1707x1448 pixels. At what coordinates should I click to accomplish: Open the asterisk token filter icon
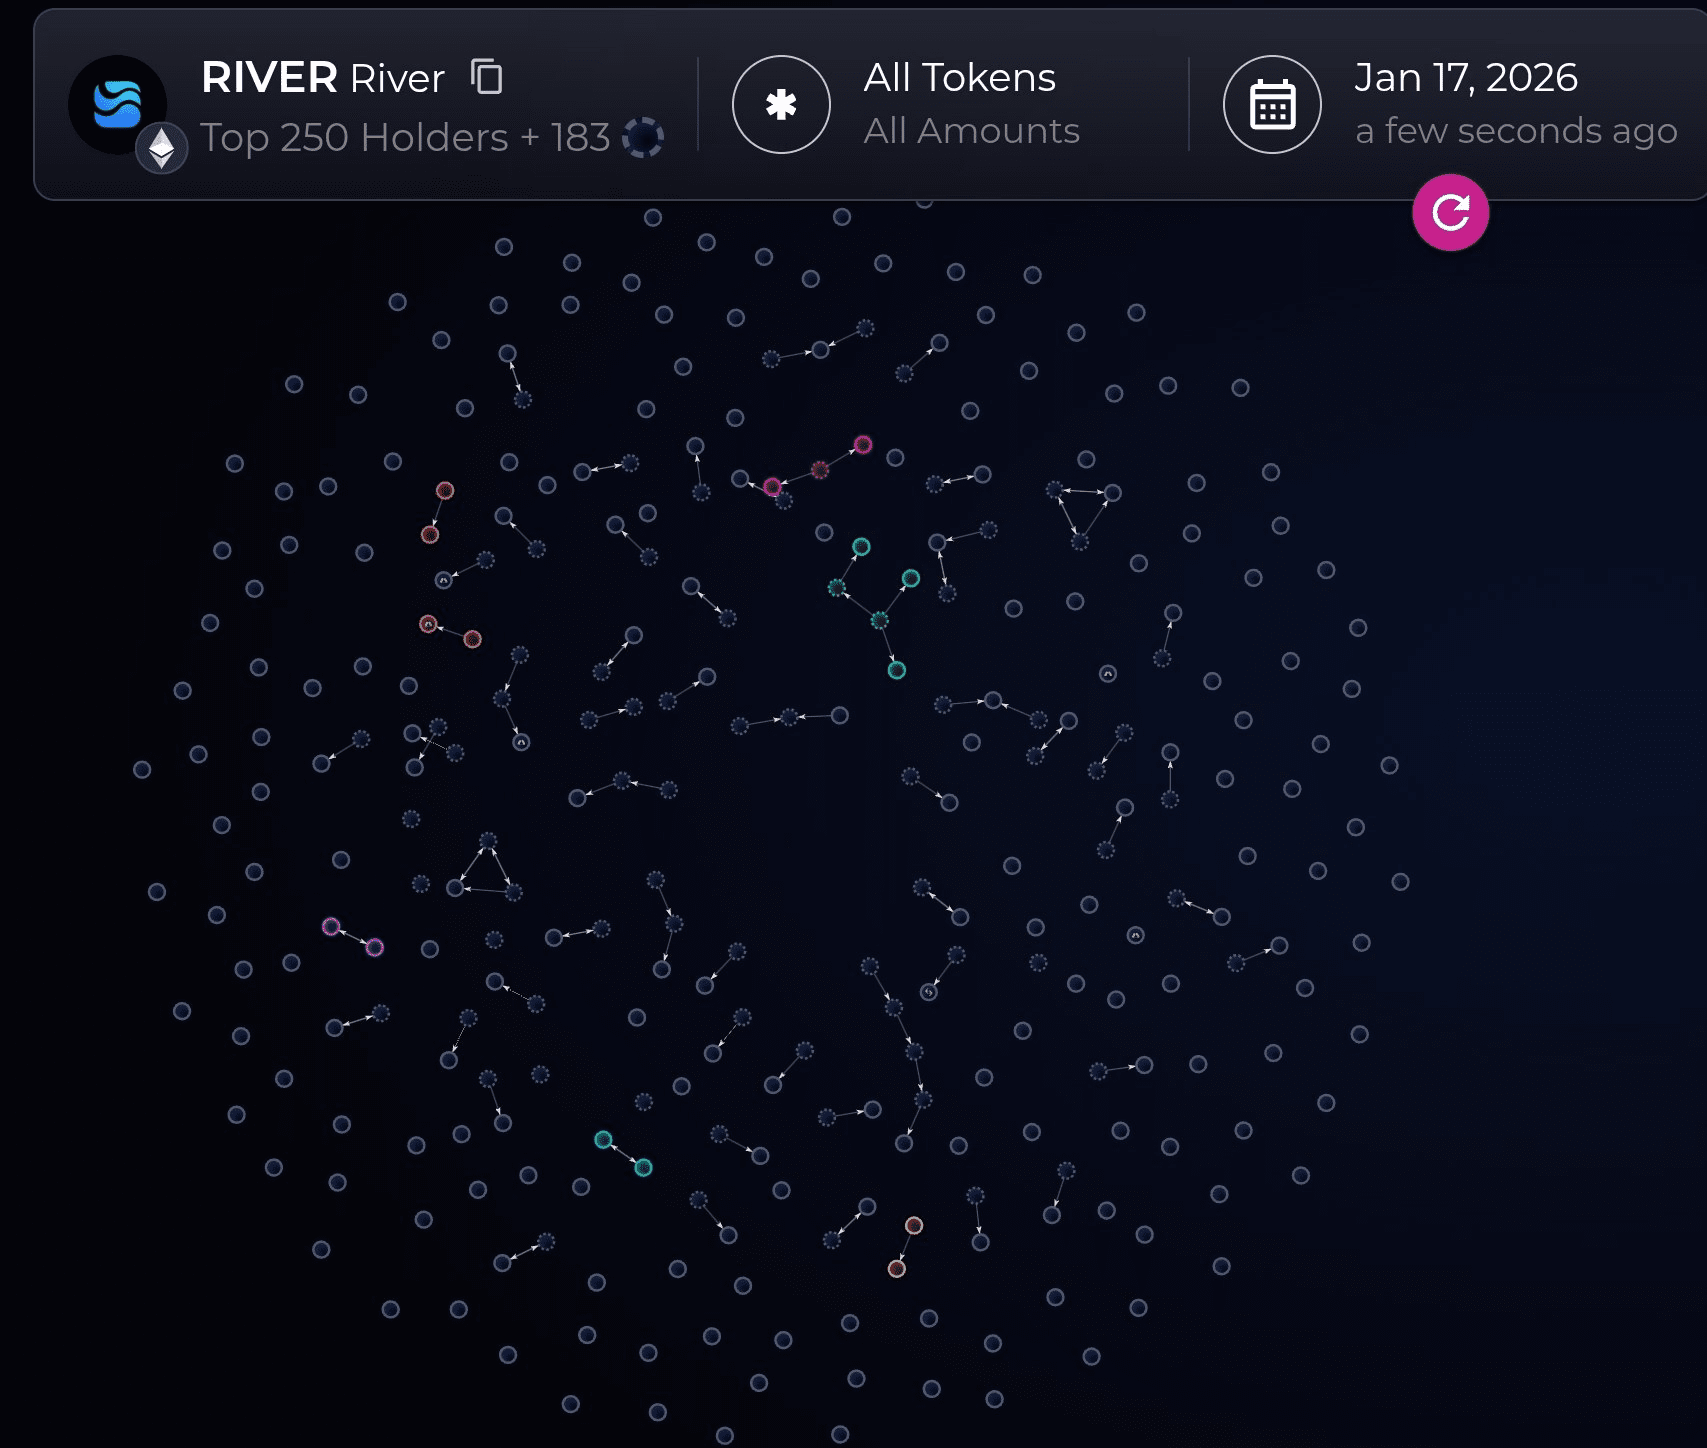pyautogui.click(x=781, y=104)
